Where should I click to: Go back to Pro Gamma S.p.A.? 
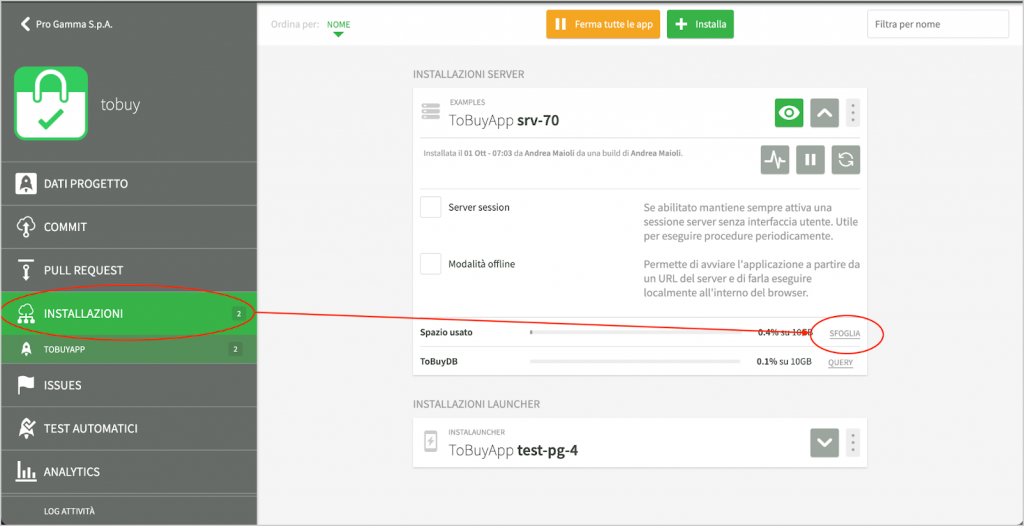(x=68, y=24)
